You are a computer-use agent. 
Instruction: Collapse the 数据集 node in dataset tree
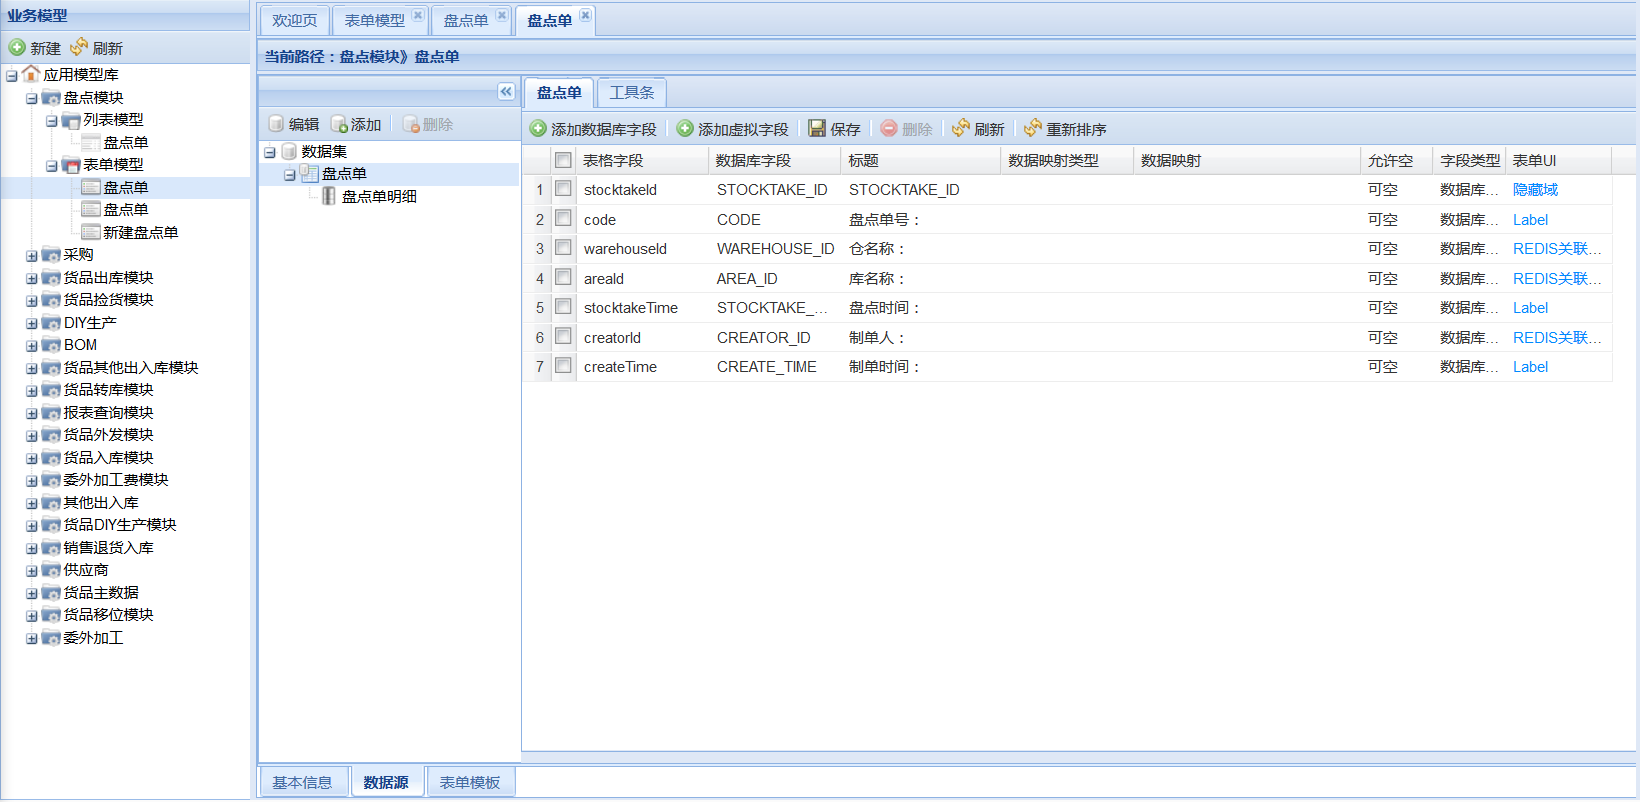click(270, 152)
